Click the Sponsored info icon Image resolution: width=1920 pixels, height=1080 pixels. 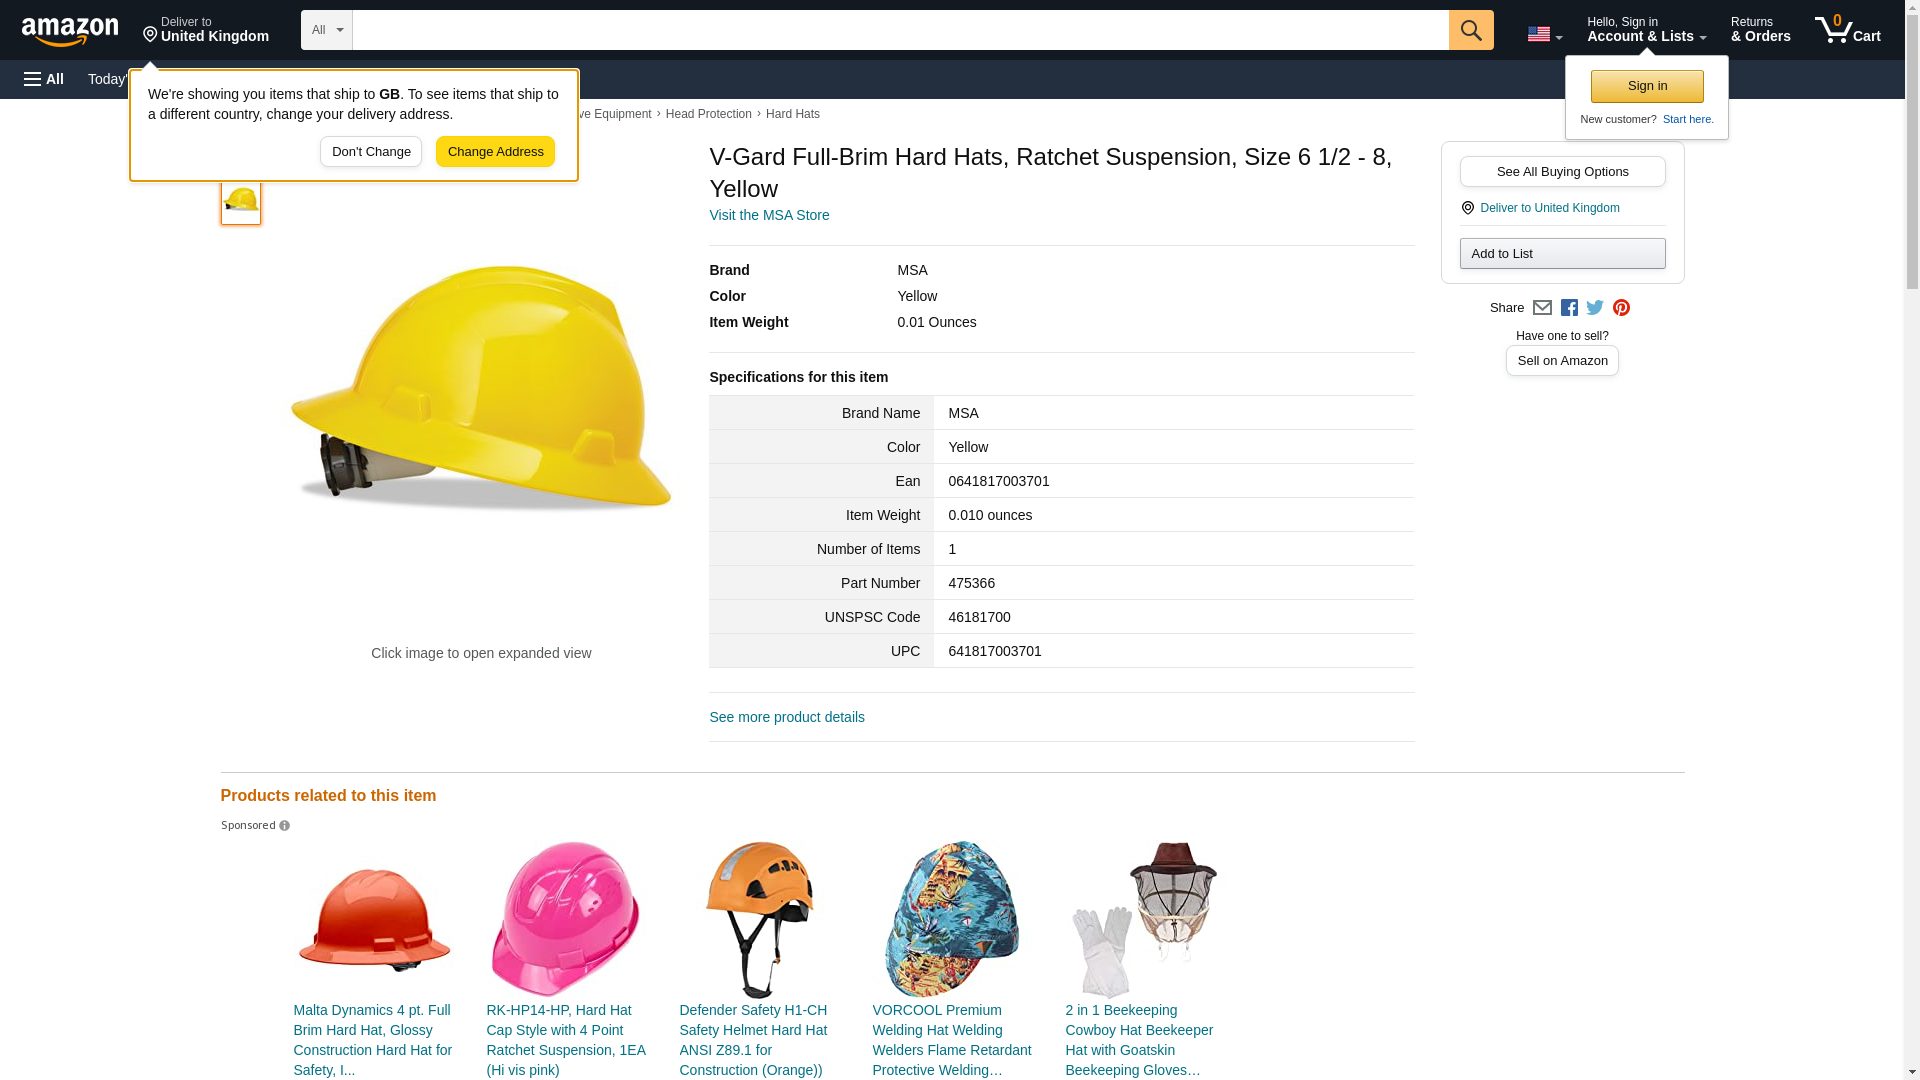284,826
